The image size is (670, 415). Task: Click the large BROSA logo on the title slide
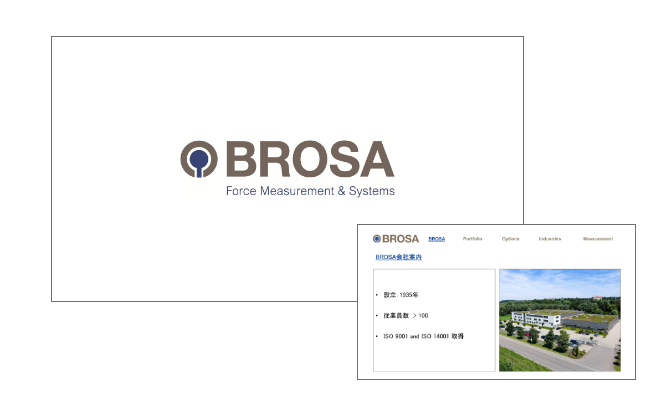pos(287,159)
